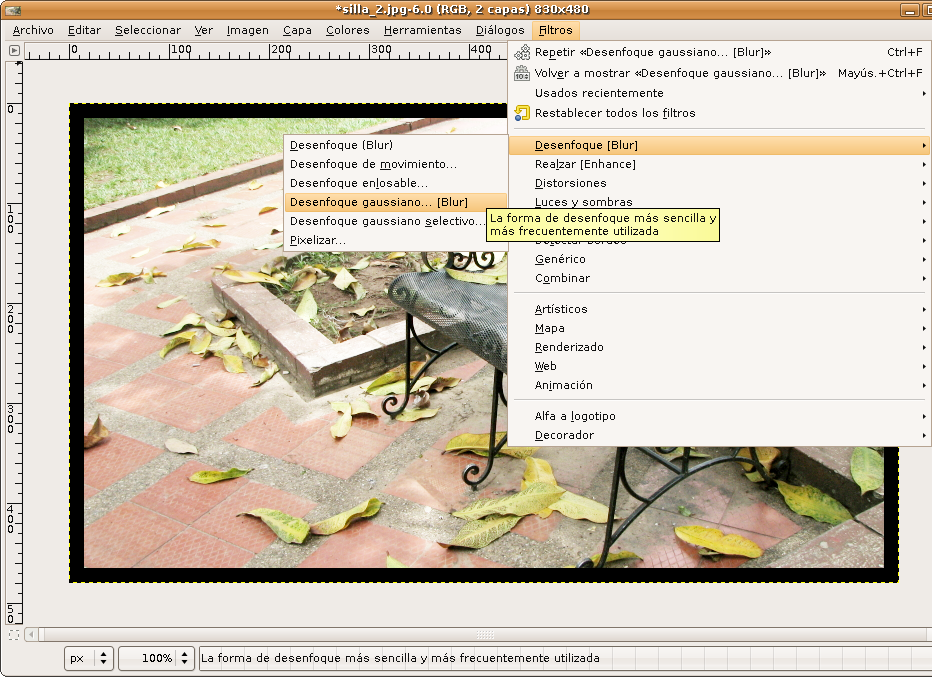Open the 100% zoom level dropdown
Viewport: 932px width, 677px height.
tap(156, 658)
